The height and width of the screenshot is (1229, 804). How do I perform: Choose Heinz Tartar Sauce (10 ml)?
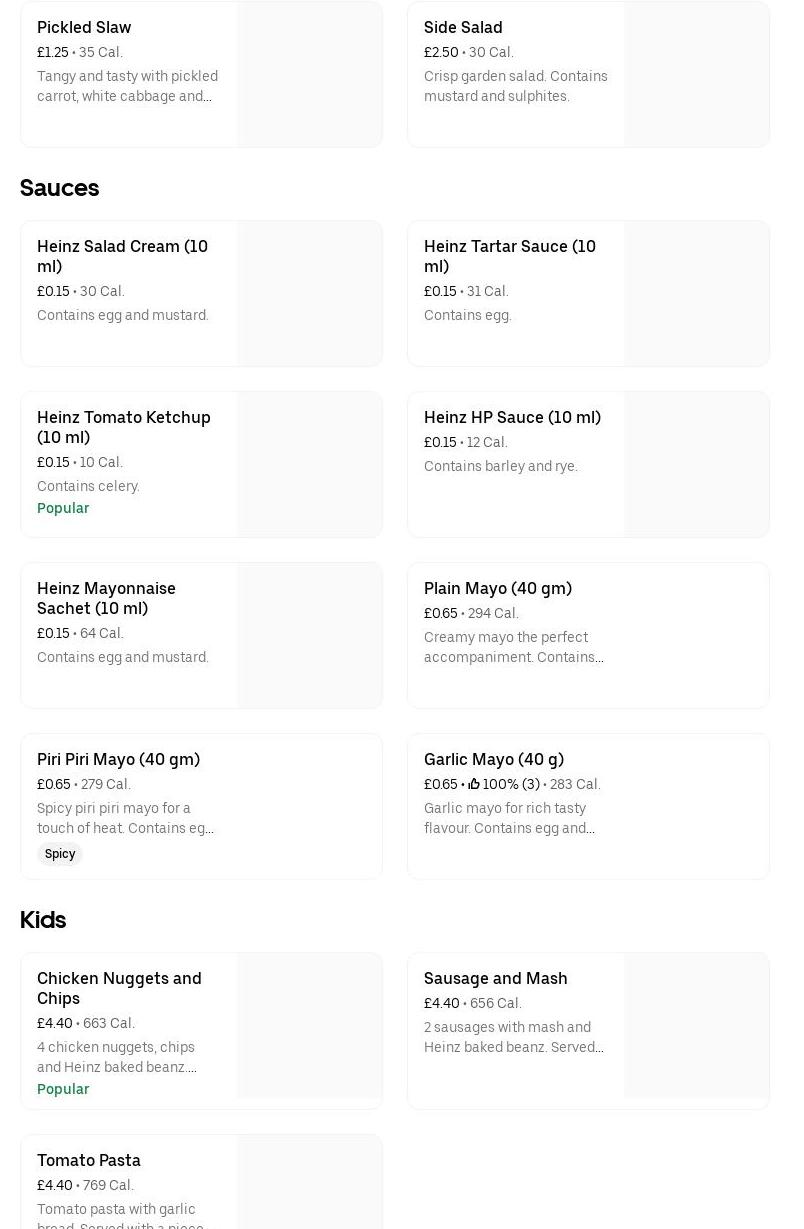(x=509, y=256)
